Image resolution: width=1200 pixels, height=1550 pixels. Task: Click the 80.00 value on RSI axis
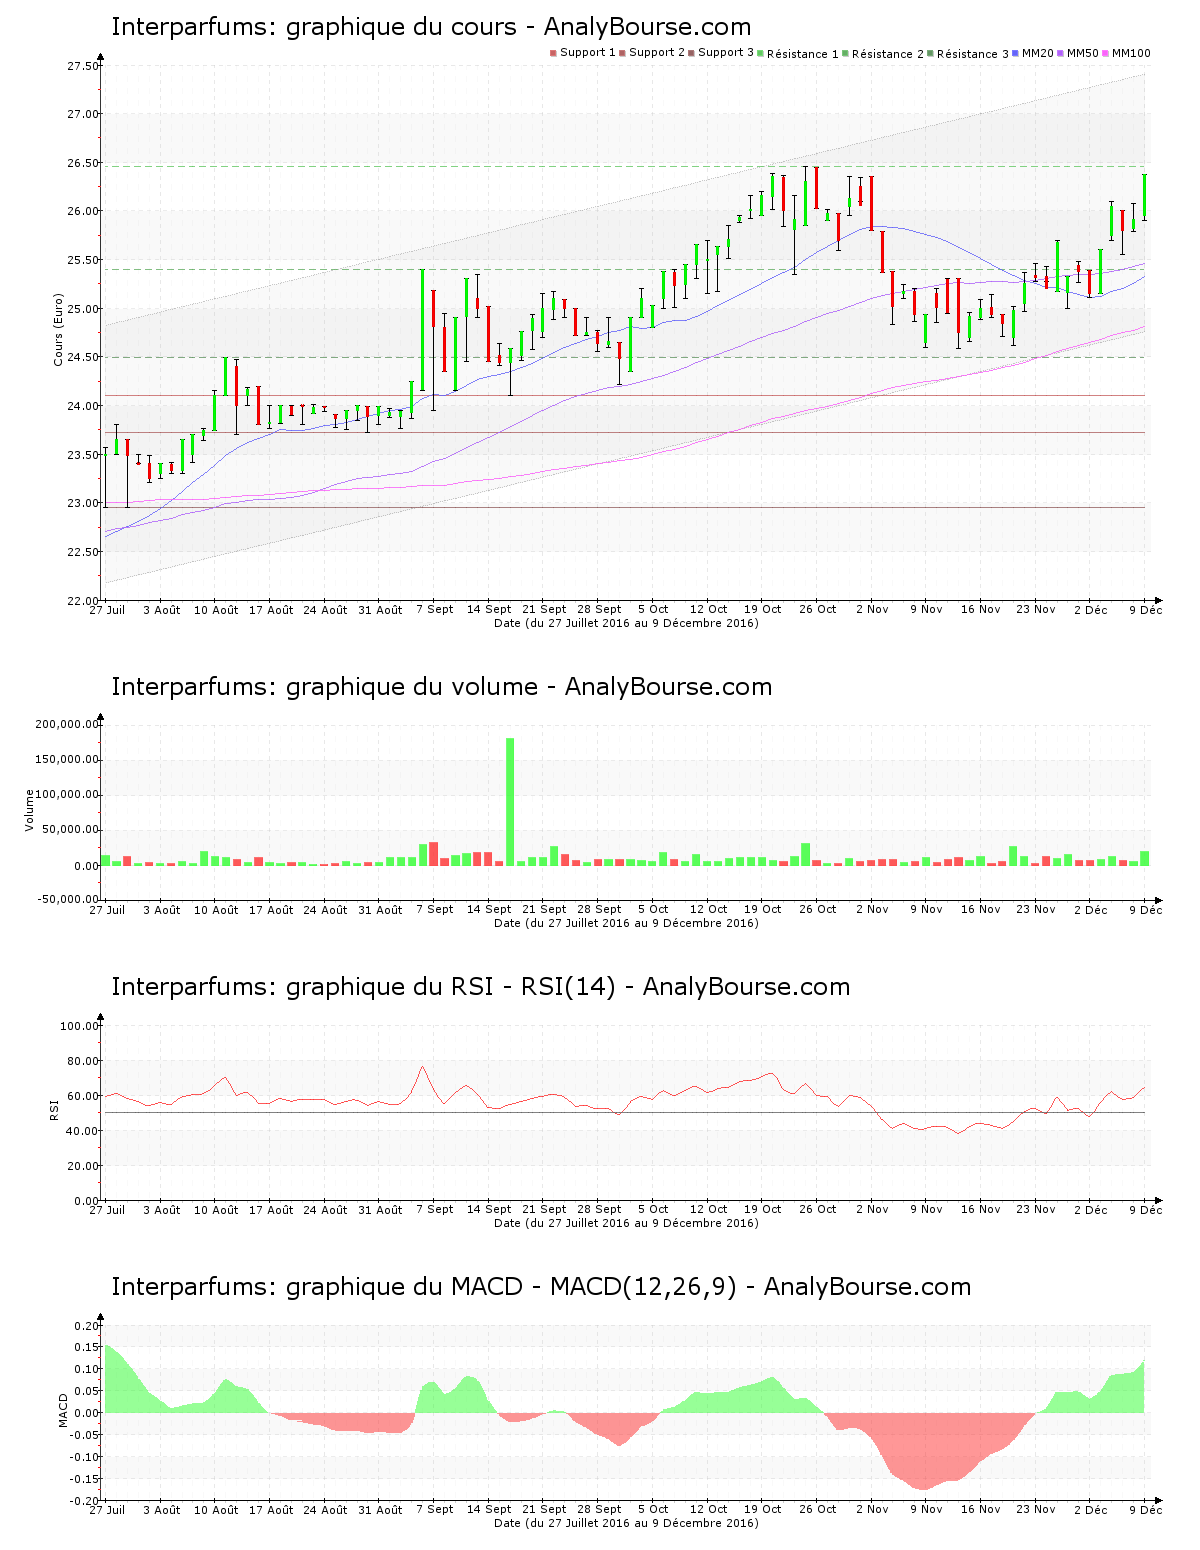(x=83, y=1061)
